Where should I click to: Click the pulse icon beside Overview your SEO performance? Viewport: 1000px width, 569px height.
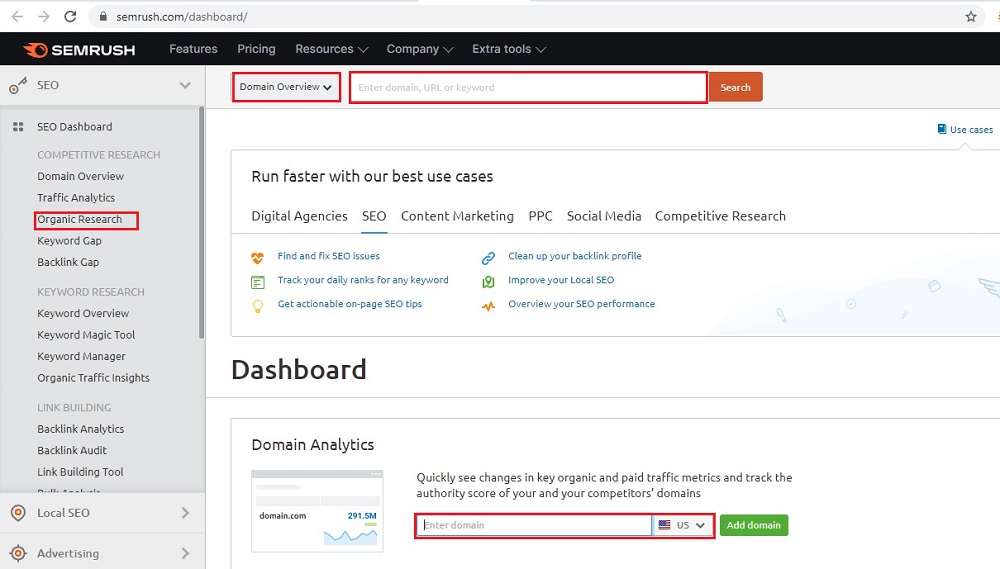pos(488,306)
